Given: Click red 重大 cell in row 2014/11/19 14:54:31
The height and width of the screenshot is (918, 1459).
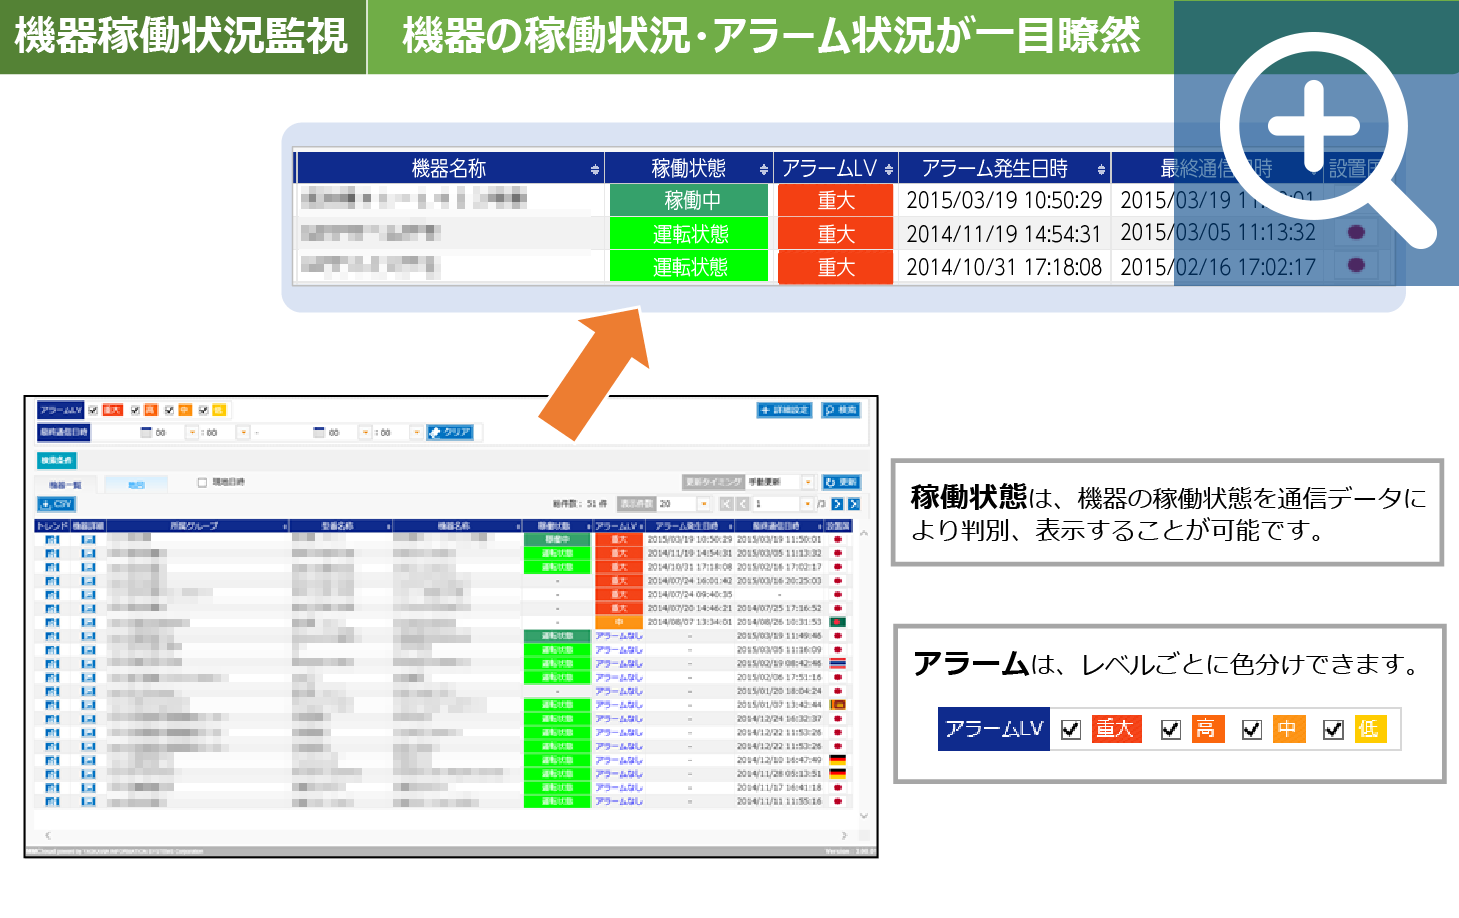Looking at the screenshot, I should click(x=835, y=234).
